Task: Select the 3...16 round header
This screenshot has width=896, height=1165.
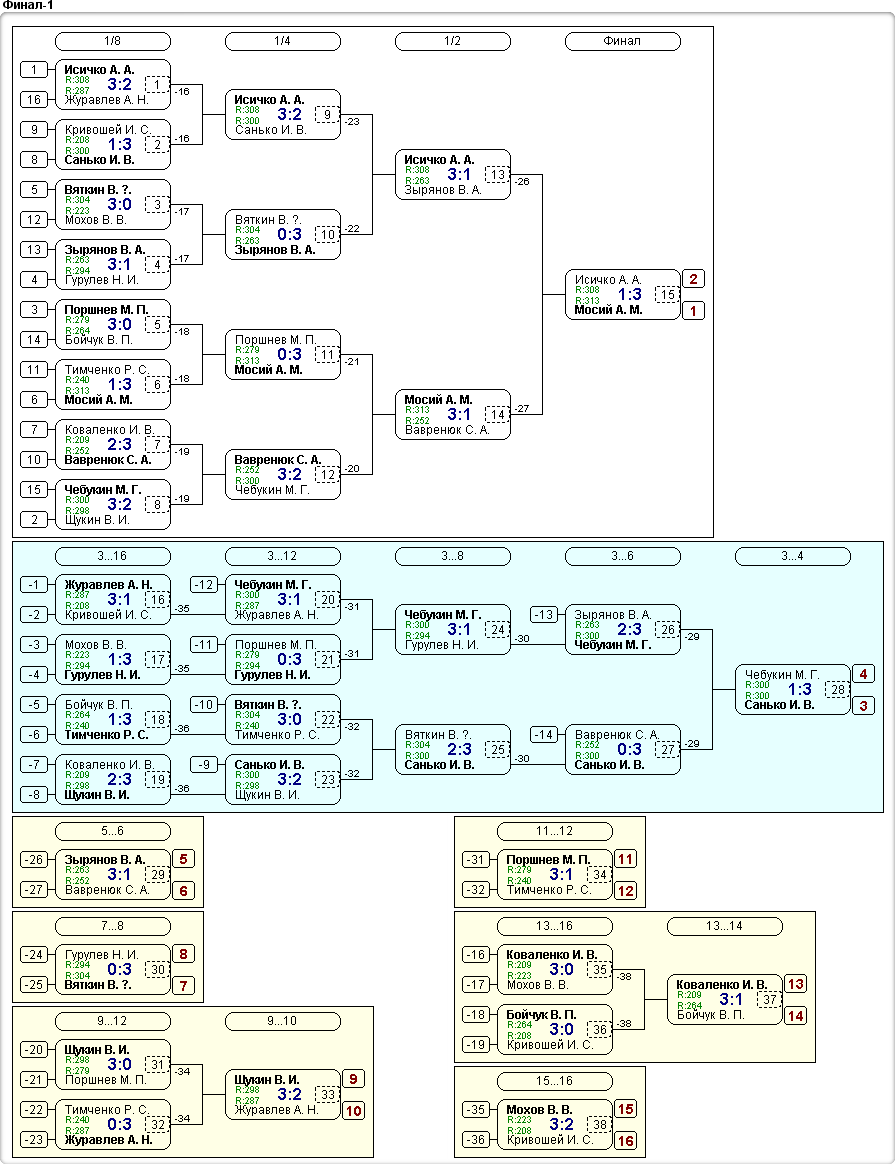Action: 113,556
